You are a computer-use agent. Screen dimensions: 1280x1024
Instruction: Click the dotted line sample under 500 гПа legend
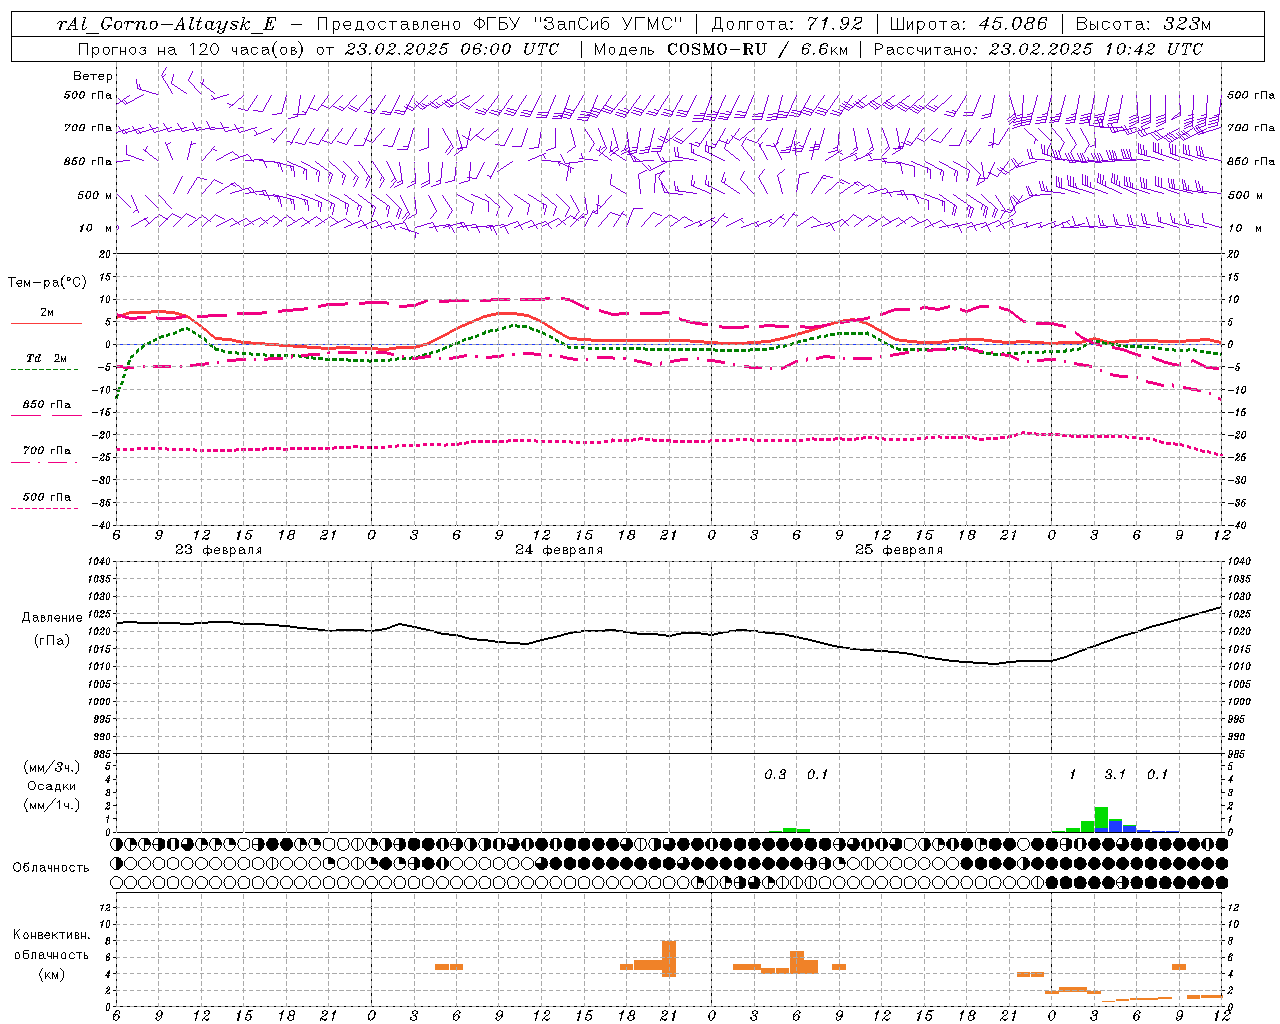pyautogui.click(x=44, y=508)
